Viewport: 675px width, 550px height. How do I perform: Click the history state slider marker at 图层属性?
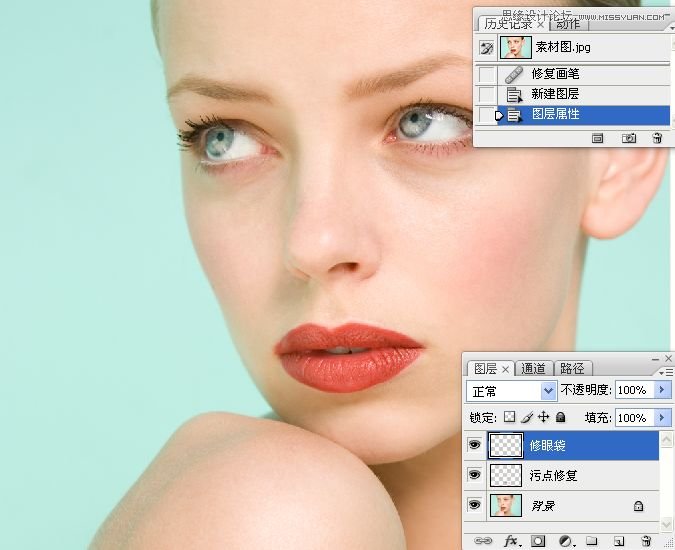pos(499,116)
